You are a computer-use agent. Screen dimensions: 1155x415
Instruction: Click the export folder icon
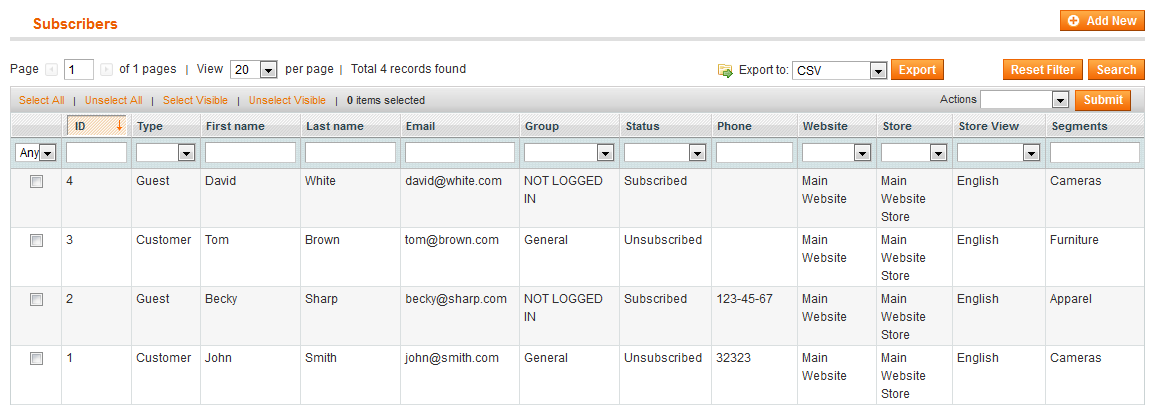[x=726, y=71]
